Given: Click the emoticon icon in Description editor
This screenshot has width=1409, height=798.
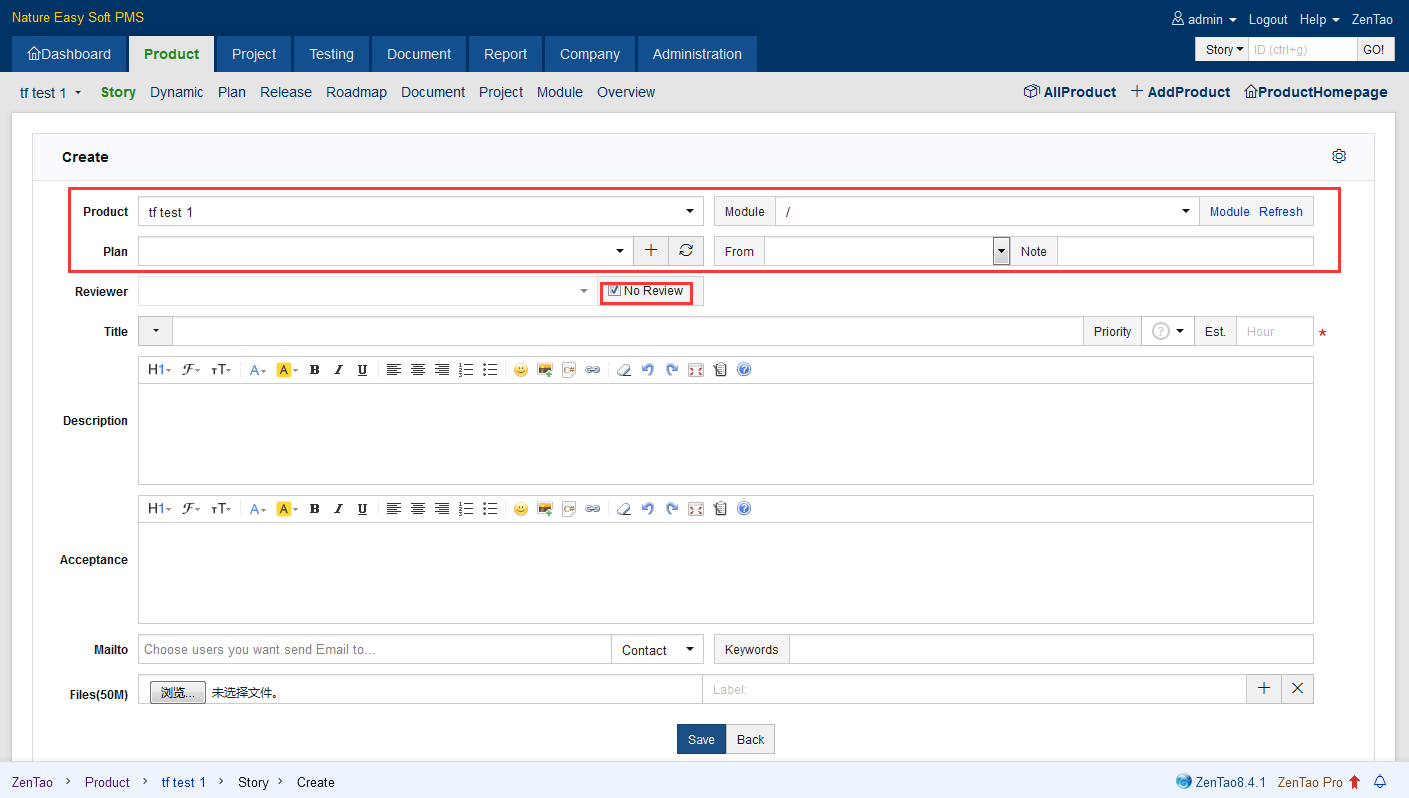Looking at the screenshot, I should click(x=520, y=370).
